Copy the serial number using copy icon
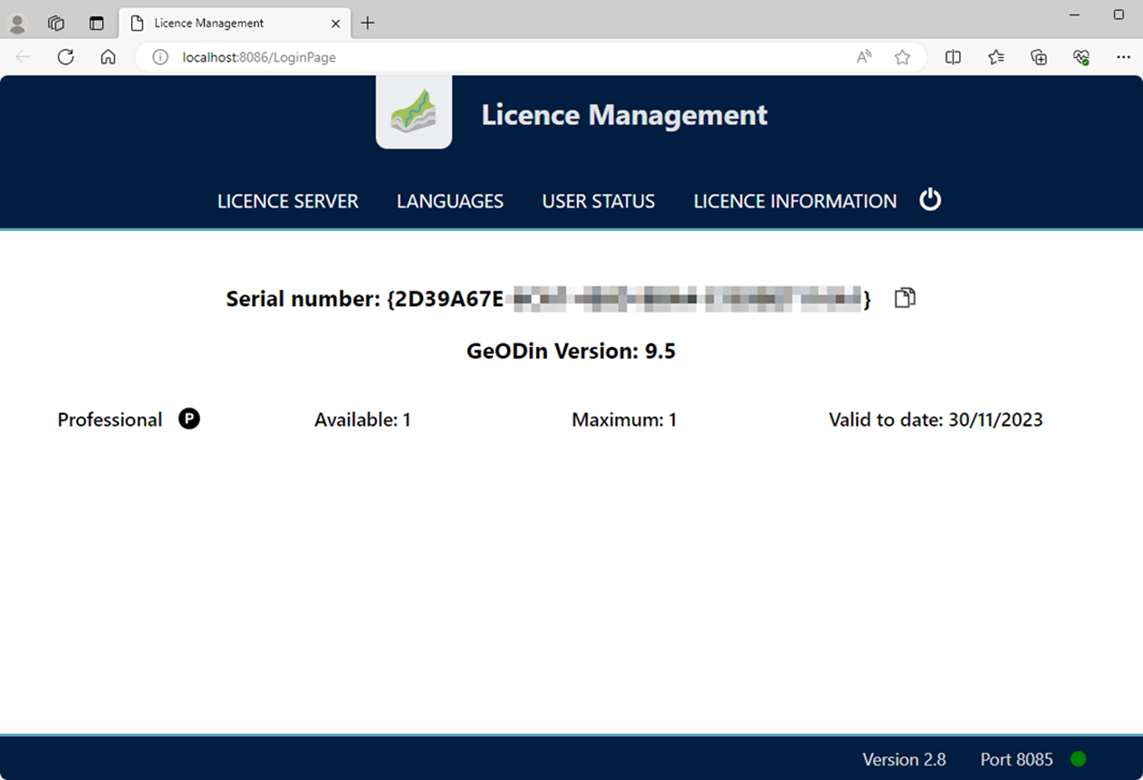Viewport: 1143px width, 780px height. pos(904,298)
